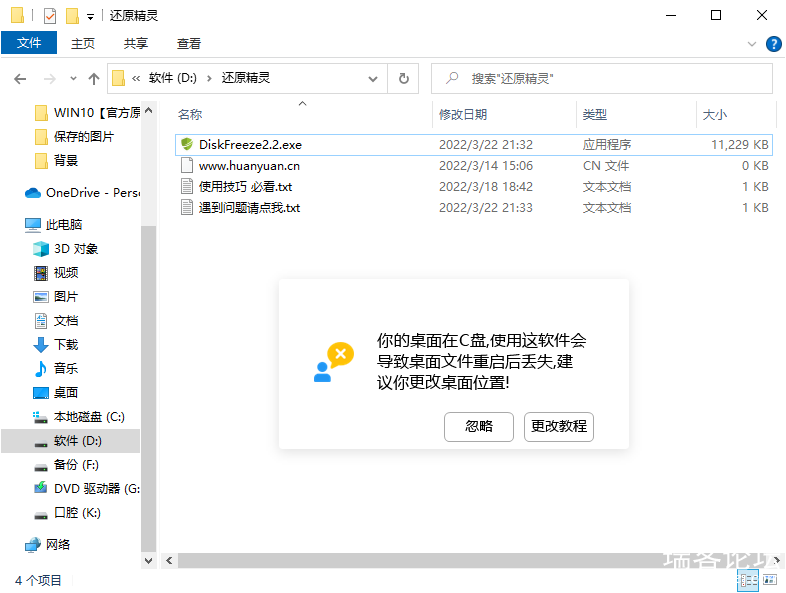Click the 更改教程 button
Image resolution: width=786 pixels, height=593 pixels.
click(559, 426)
